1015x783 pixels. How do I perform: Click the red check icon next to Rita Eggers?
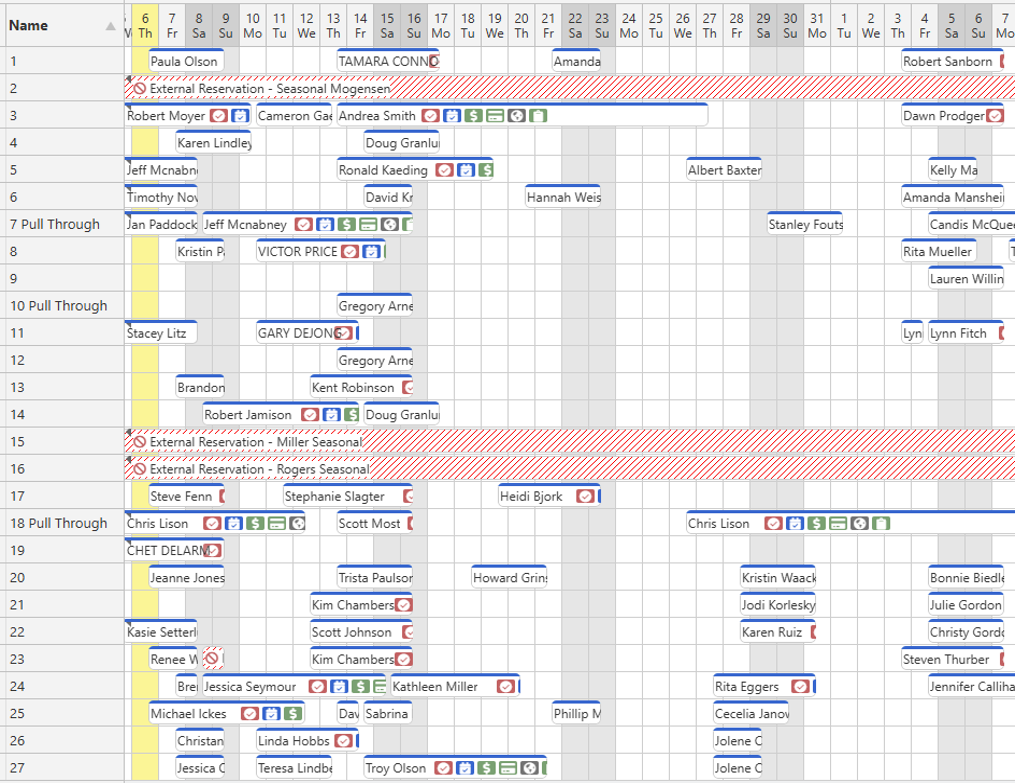click(800, 687)
